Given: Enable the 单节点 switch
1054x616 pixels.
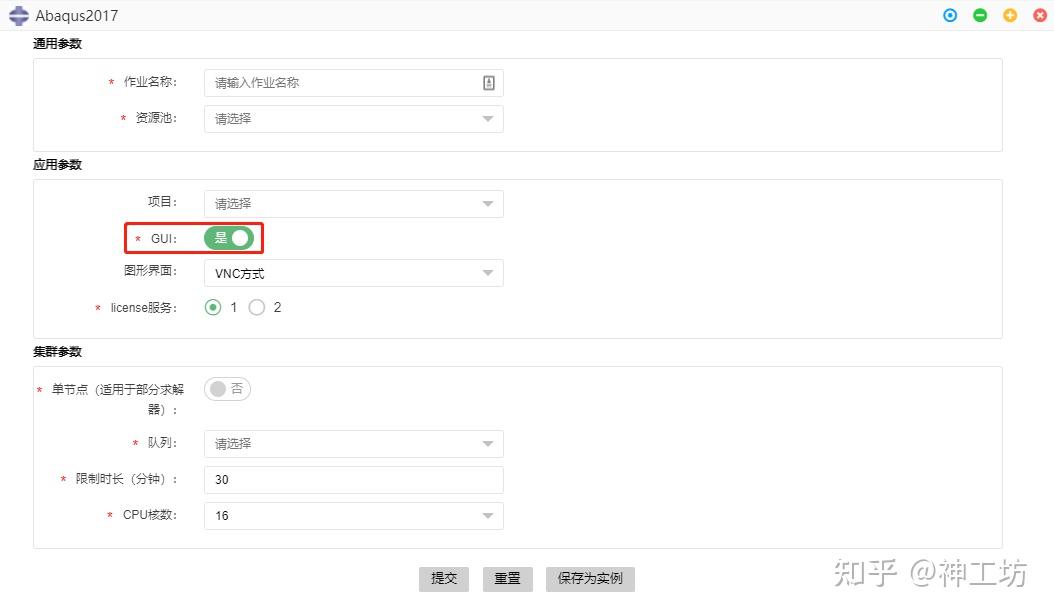Looking at the screenshot, I should pyautogui.click(x=227, y=389).
